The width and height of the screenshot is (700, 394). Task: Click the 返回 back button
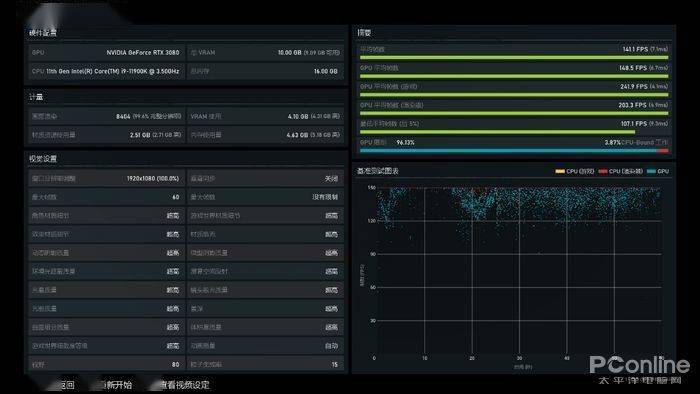click(67, 385)
